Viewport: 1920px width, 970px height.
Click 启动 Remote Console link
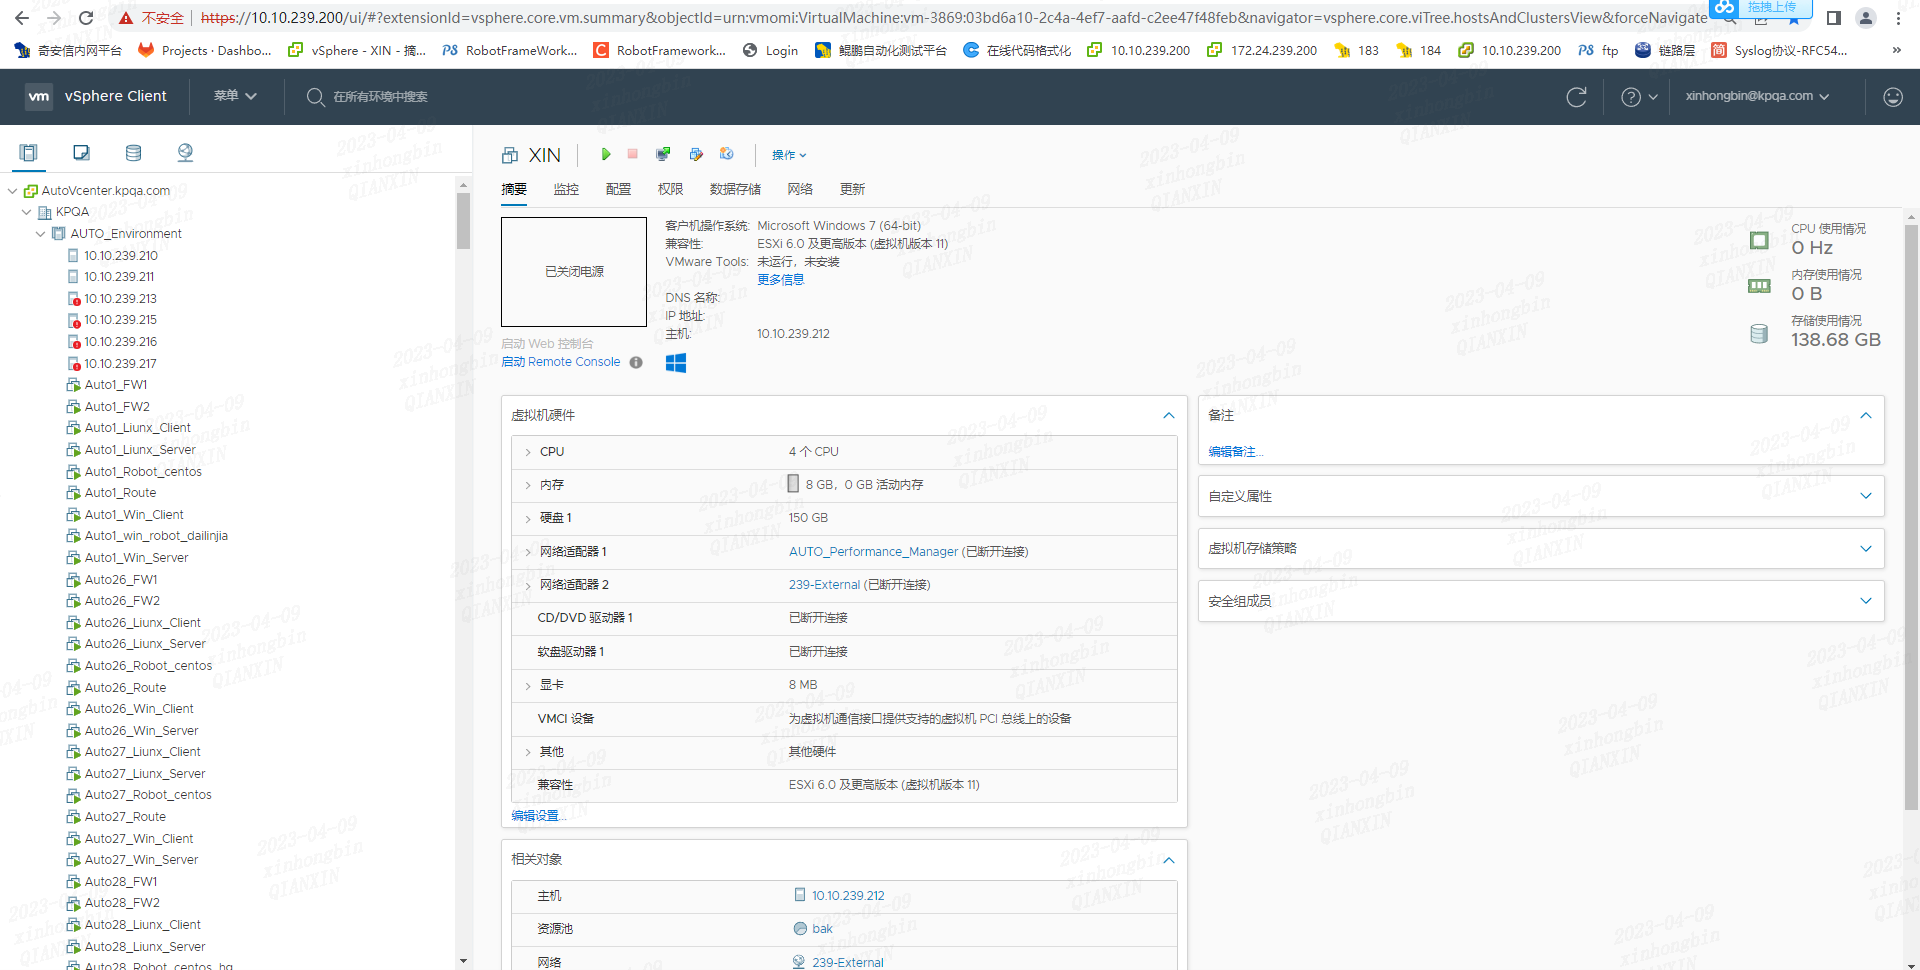tap(561, 362)
